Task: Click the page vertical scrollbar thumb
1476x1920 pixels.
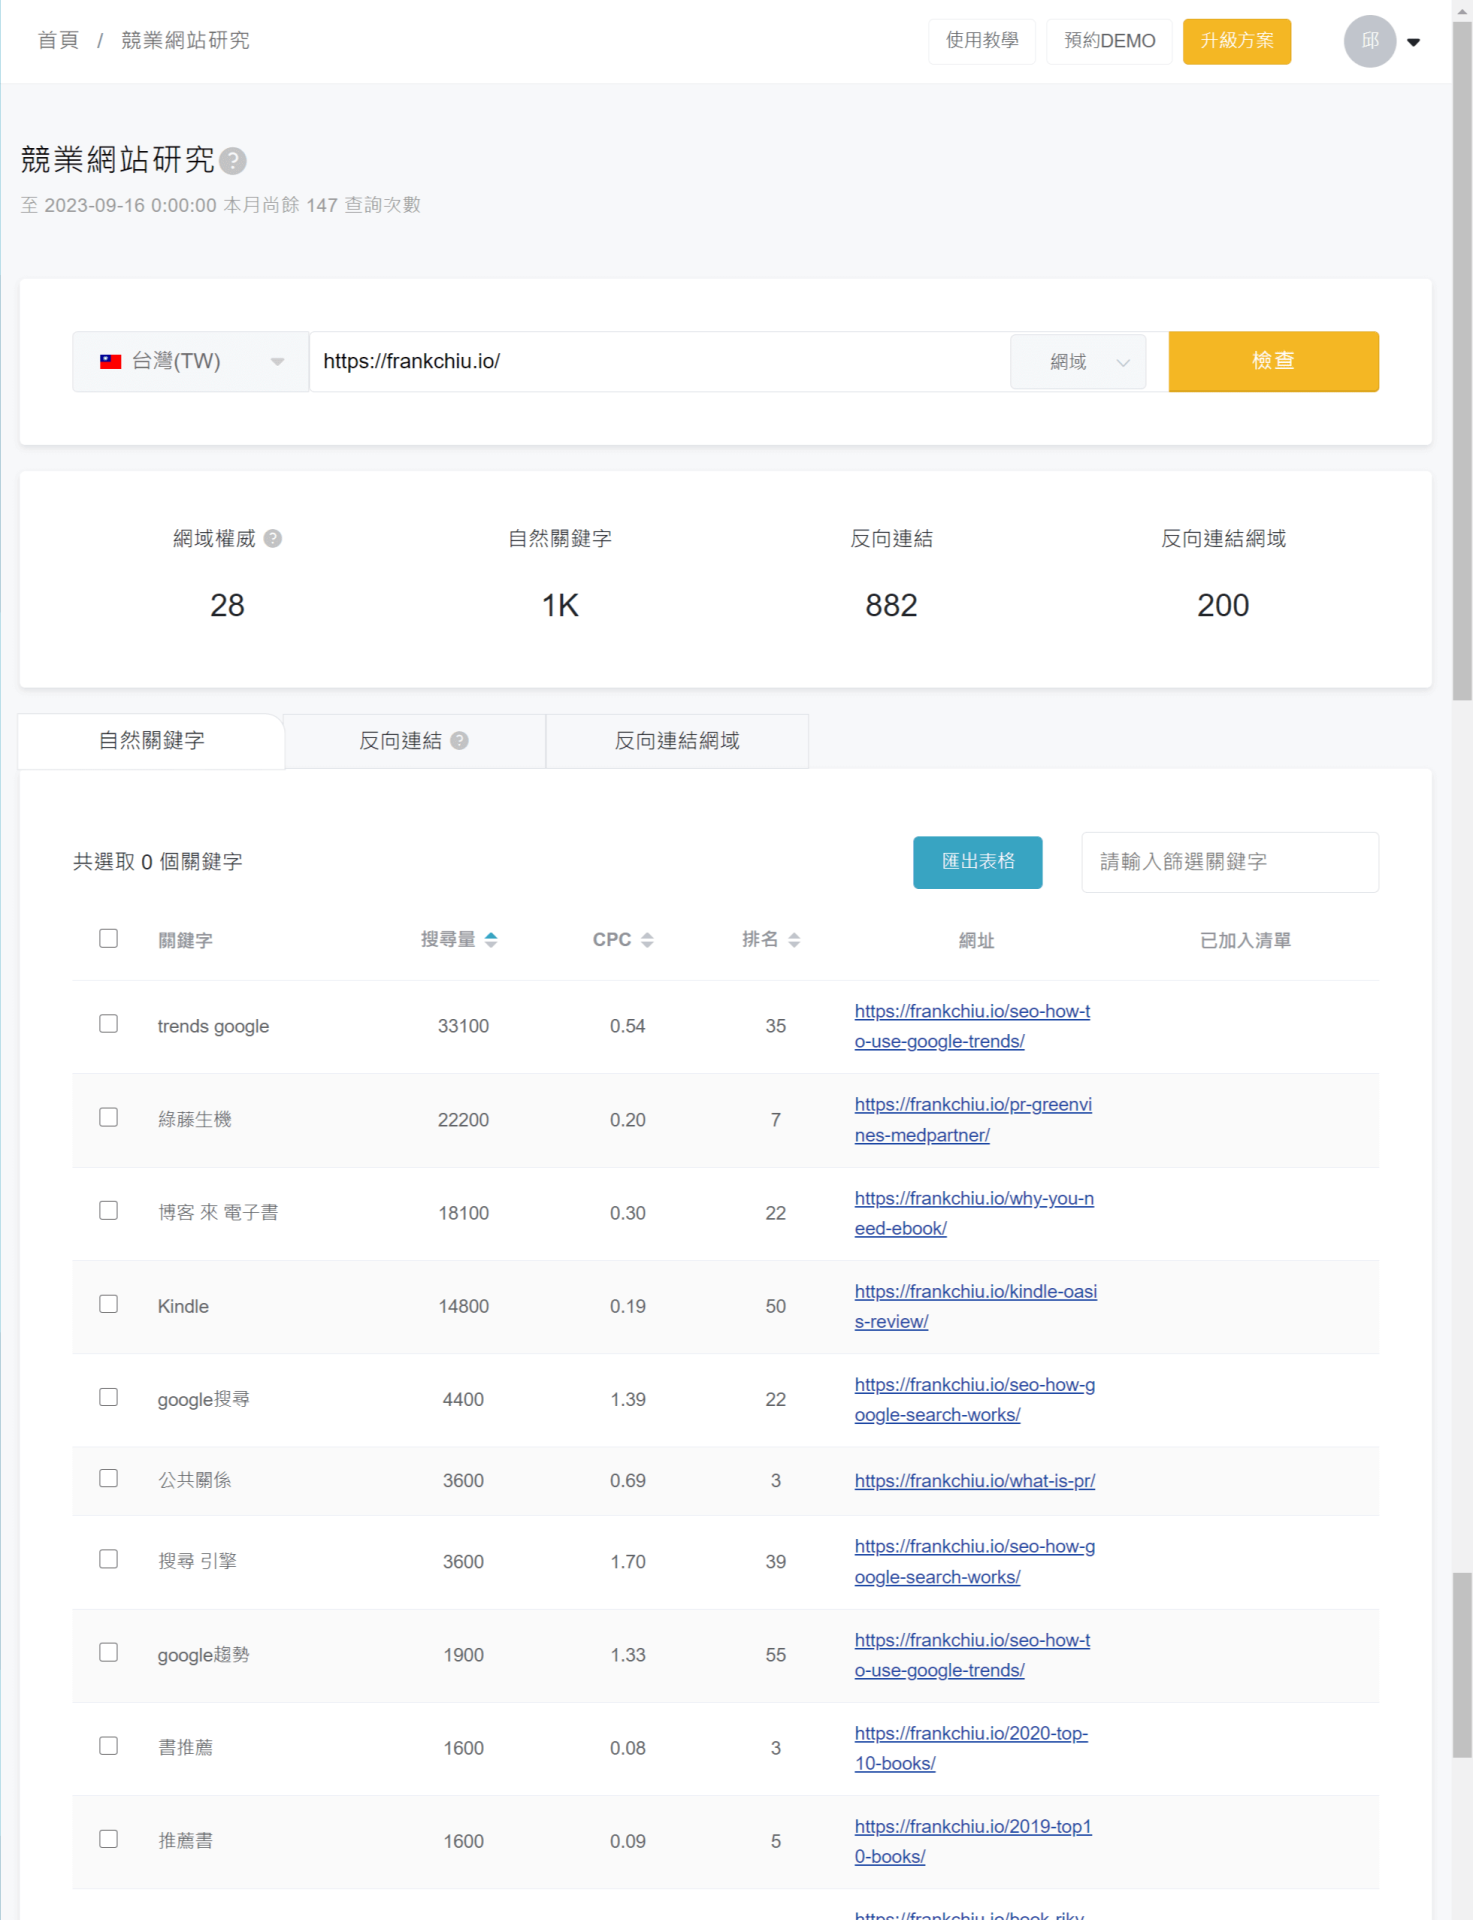Action: click(x=1462, y=360)
